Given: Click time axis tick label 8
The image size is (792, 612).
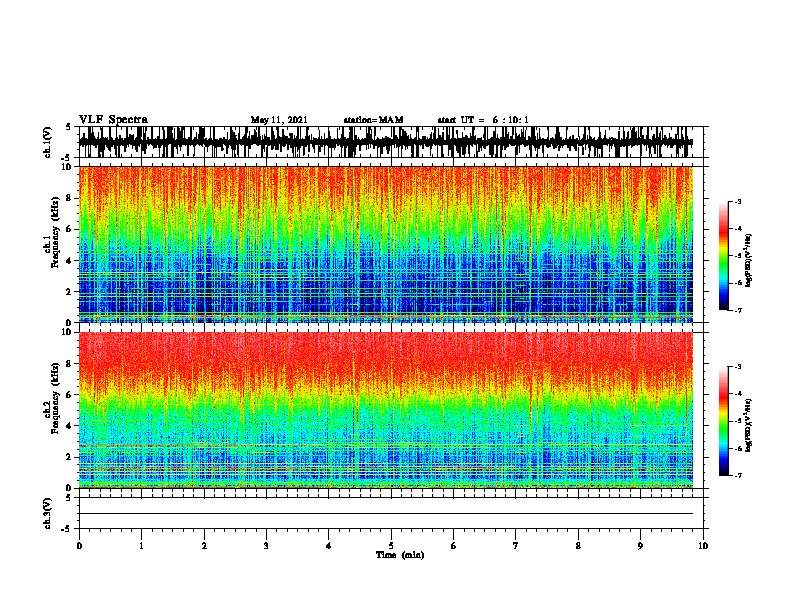Looking at the screenshot, I should (578, 545).
